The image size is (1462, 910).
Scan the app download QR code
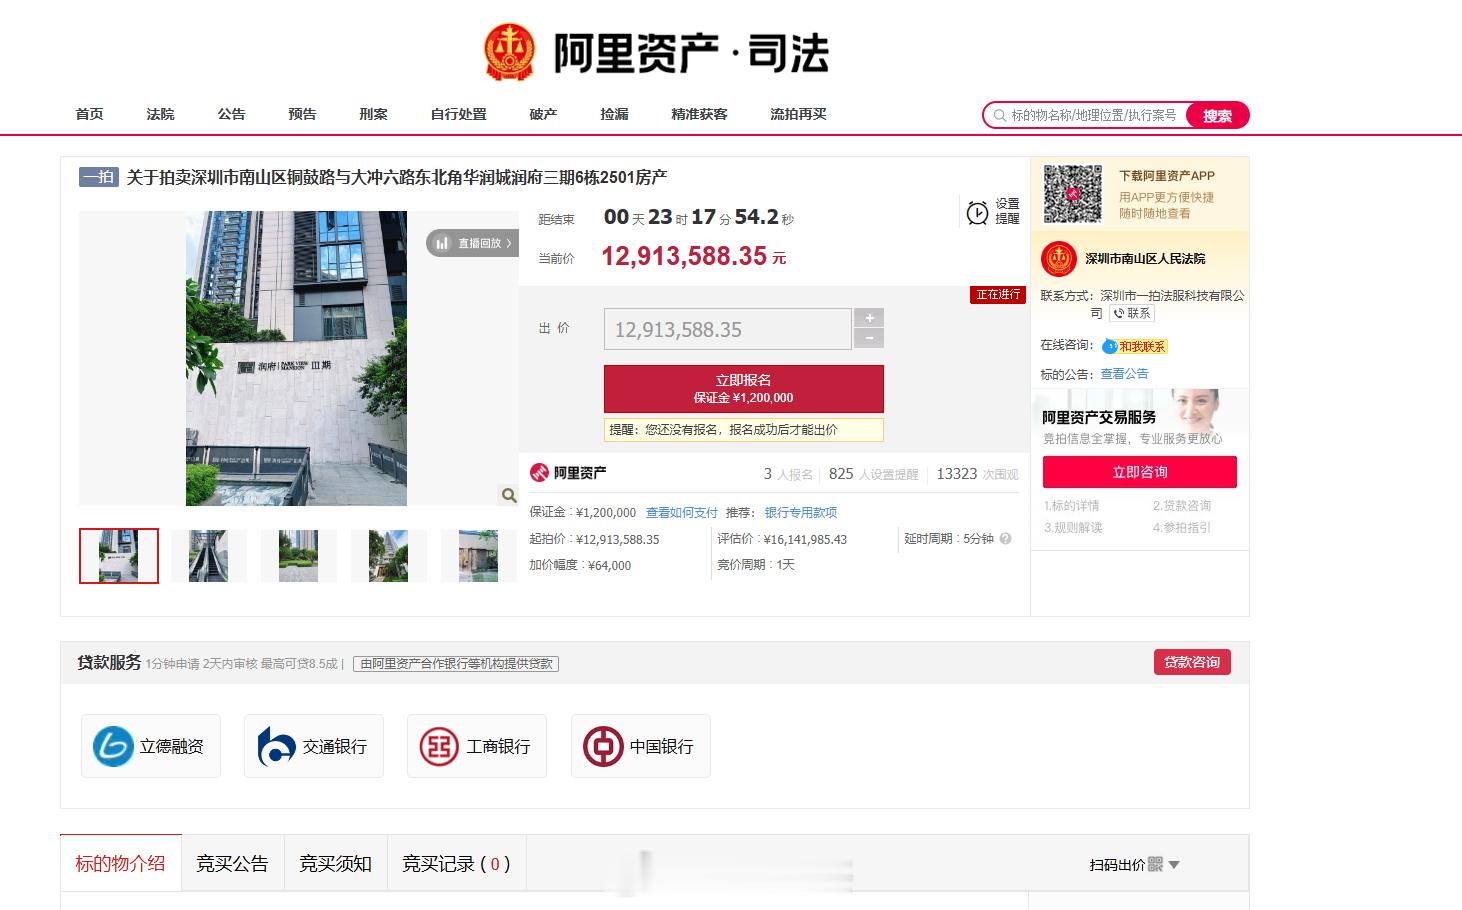pos(1073,194)
